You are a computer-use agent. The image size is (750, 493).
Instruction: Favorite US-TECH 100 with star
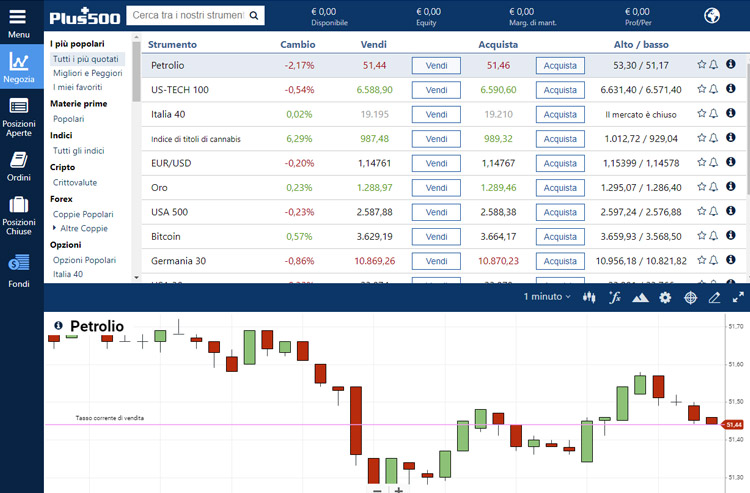pos(701,88)
